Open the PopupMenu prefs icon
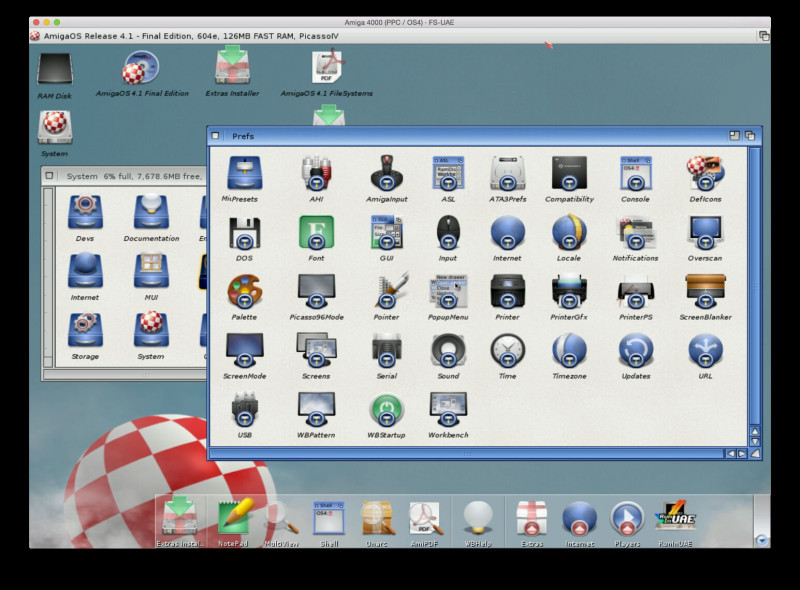The height and width of the screenshot is (590, 800). click(448, 292)
